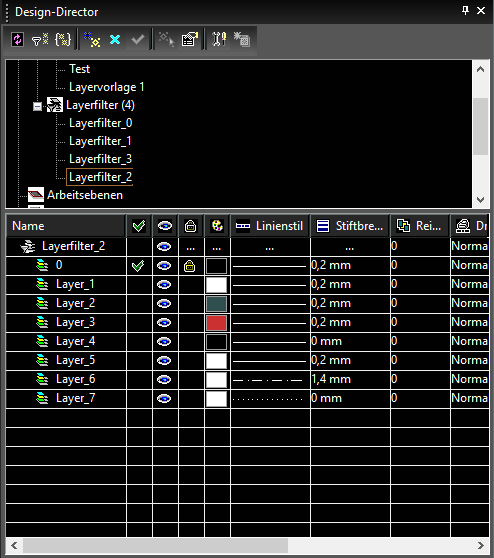The width and height of the screenshot is (494, 558).
Task: Click the Layer_7 stack icon
Action: click(x=42, y=398)
